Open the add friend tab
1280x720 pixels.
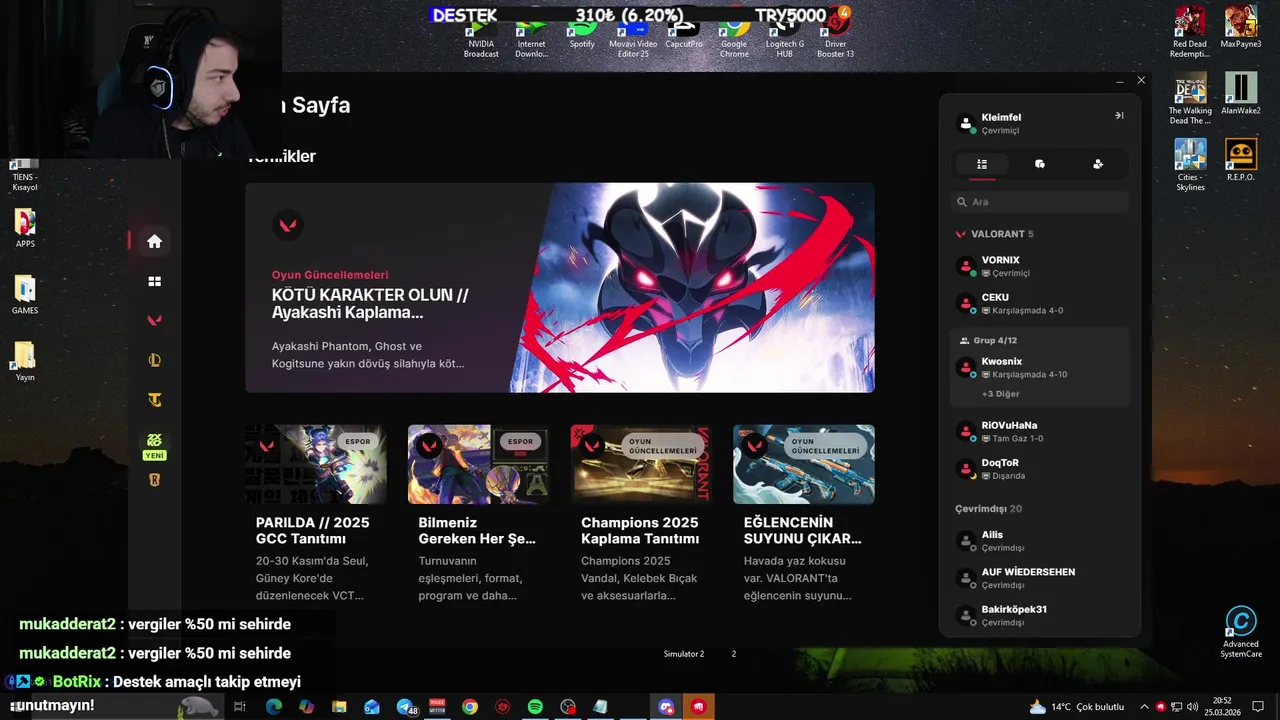pyautogui.click(x=1098, y=164)
